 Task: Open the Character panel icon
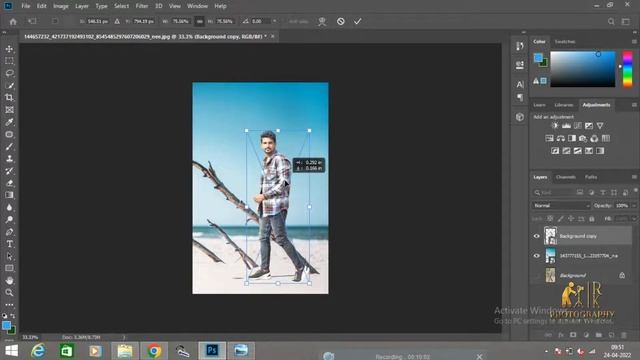pos(520,84)
